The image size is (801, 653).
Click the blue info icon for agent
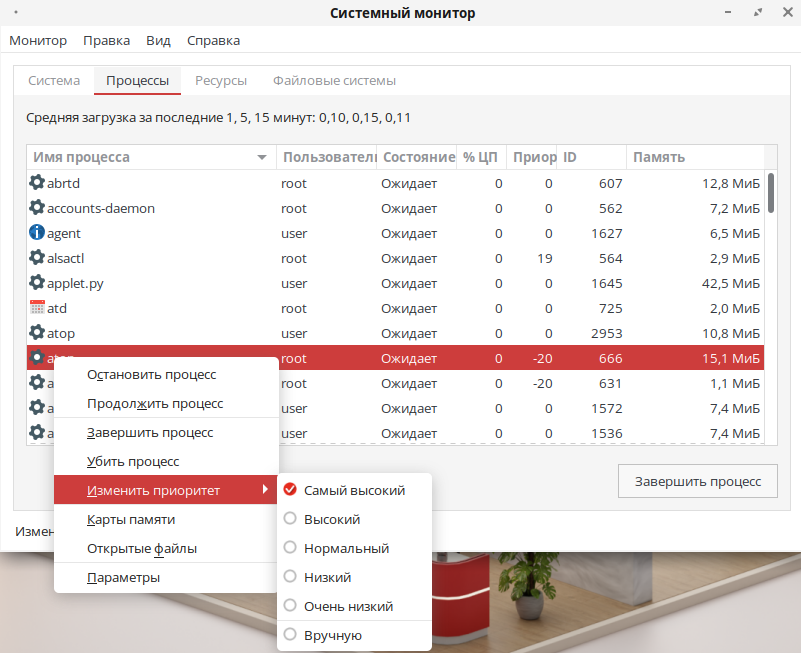tap(37, 233)
